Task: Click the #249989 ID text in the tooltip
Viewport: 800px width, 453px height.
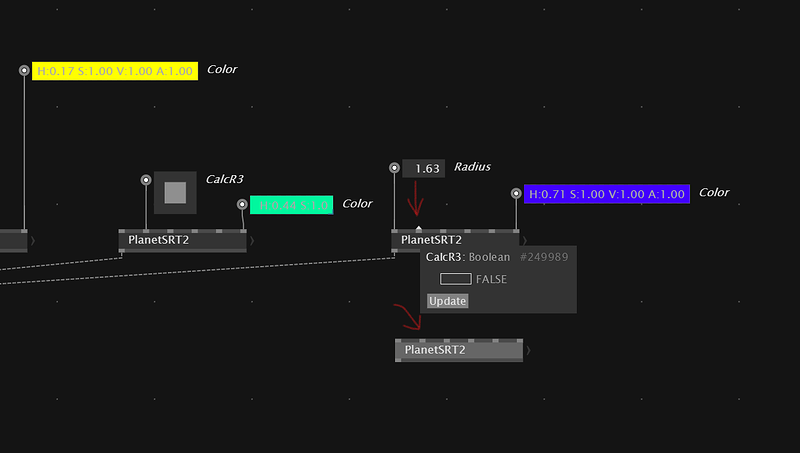Action: click(x=544, y=257)
